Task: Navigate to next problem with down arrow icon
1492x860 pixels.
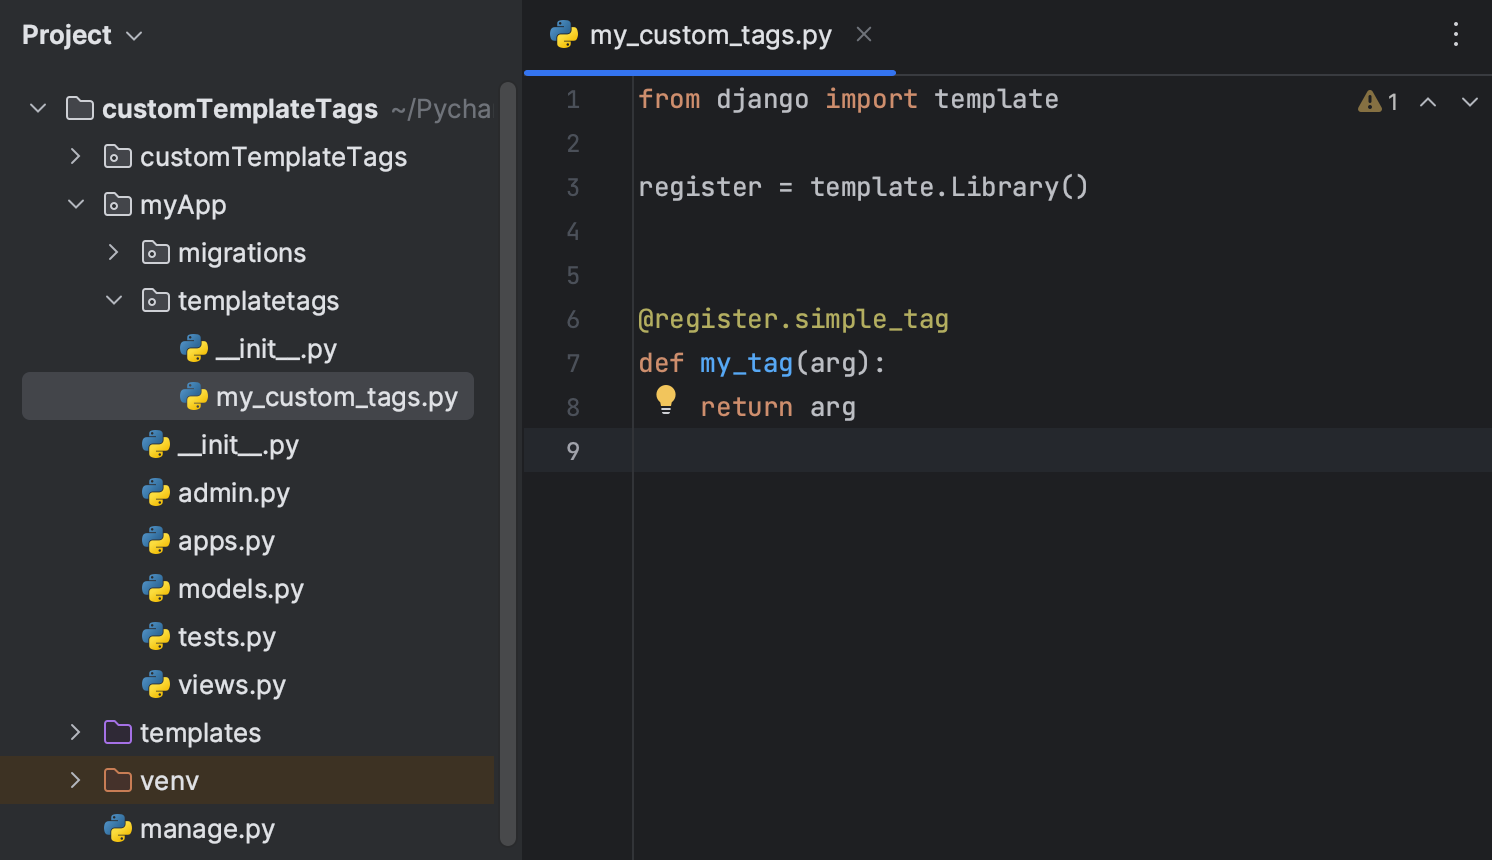Action: click(1468, 101)
